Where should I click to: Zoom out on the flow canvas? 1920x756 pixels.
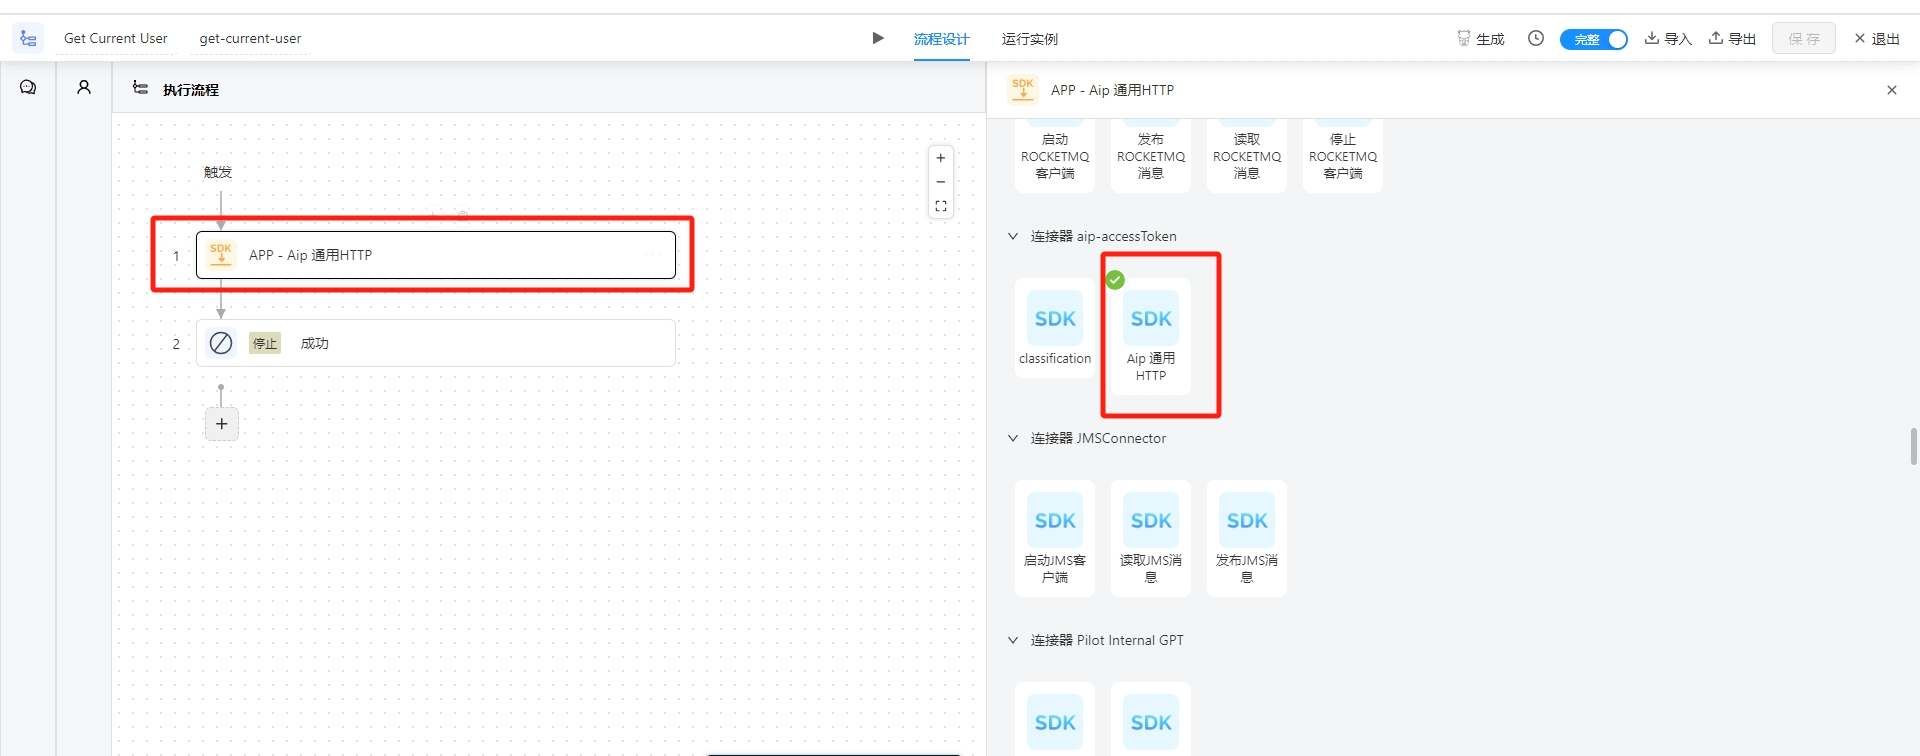tap(941, 182)
